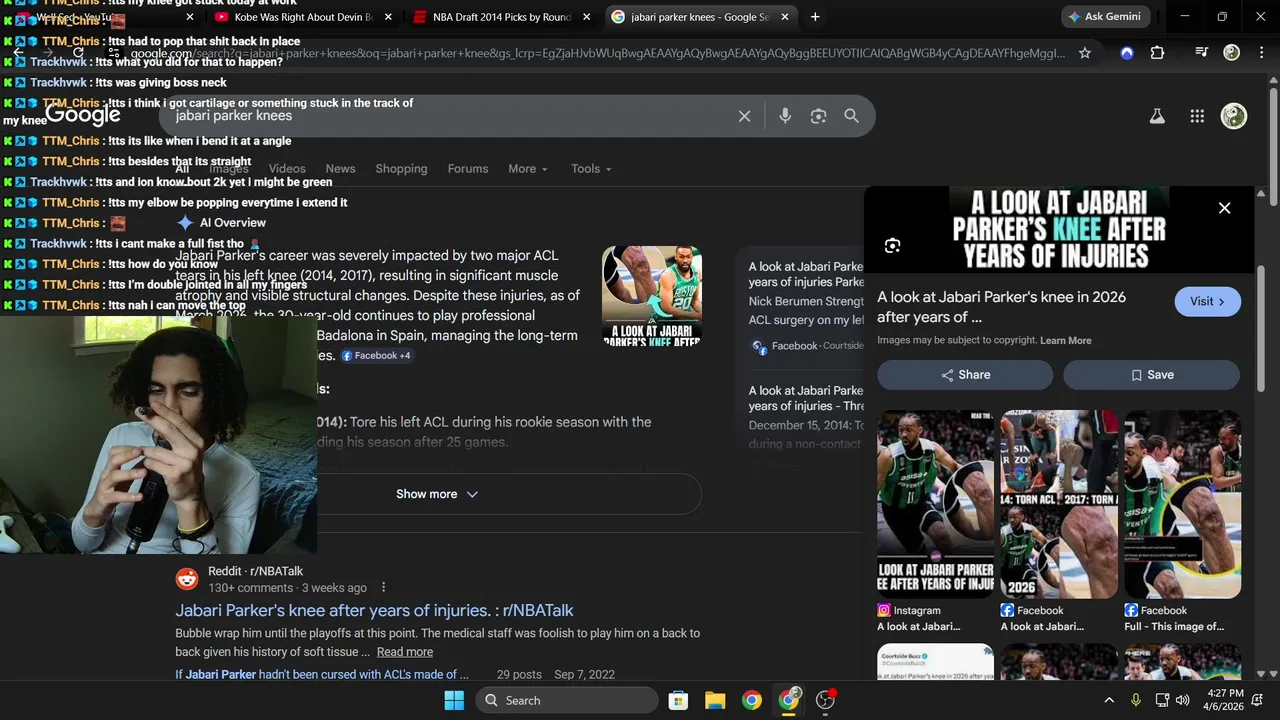The width and height of the screenshot is (1280, 720).
Task: Open the blue circular extension icon
Action: tap(1127, 53)
